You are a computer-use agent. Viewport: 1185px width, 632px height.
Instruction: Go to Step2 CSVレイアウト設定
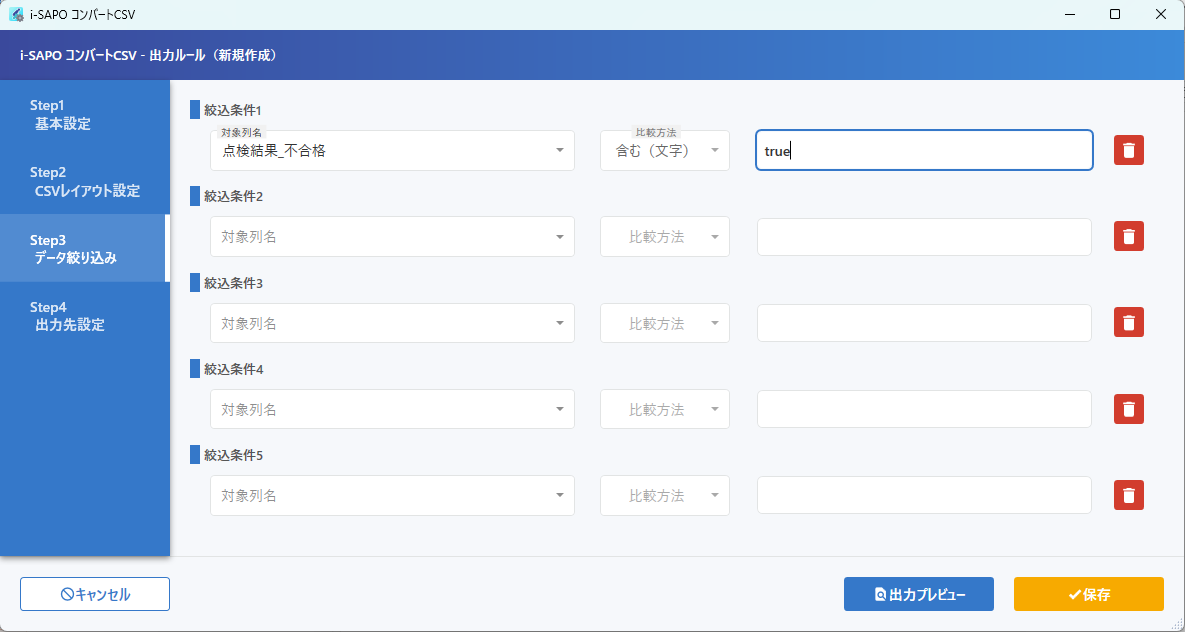pos(85,181)
